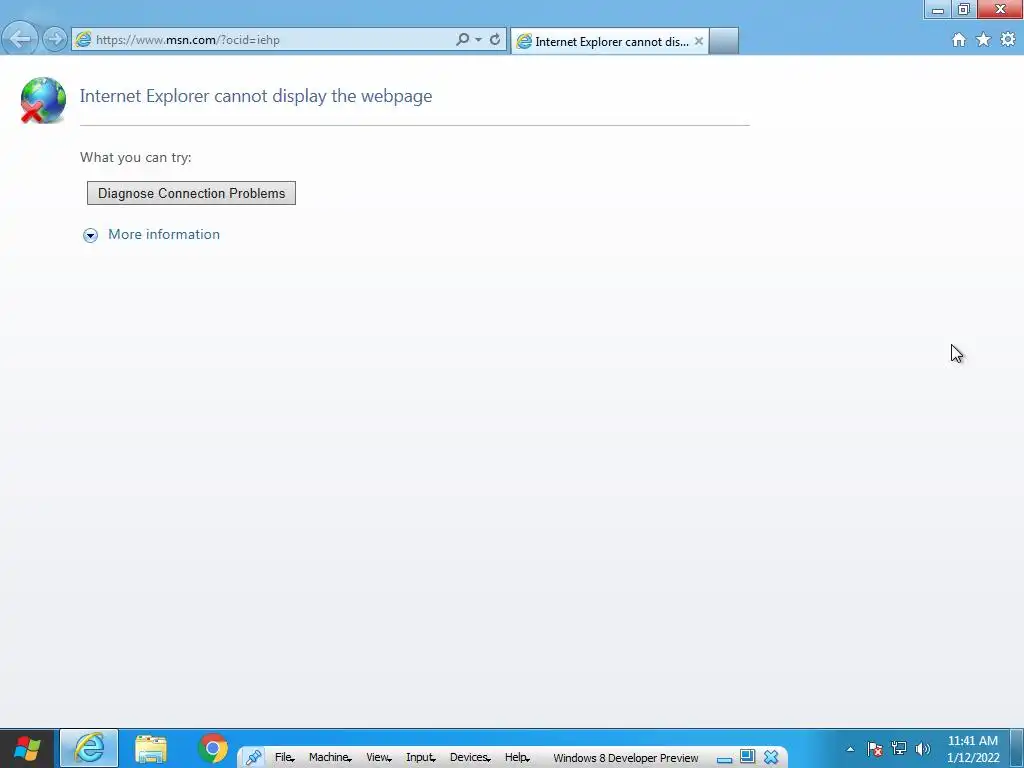
Task: Open the address bar autocomplete dropdown arrow
Action: coord(479,39)
